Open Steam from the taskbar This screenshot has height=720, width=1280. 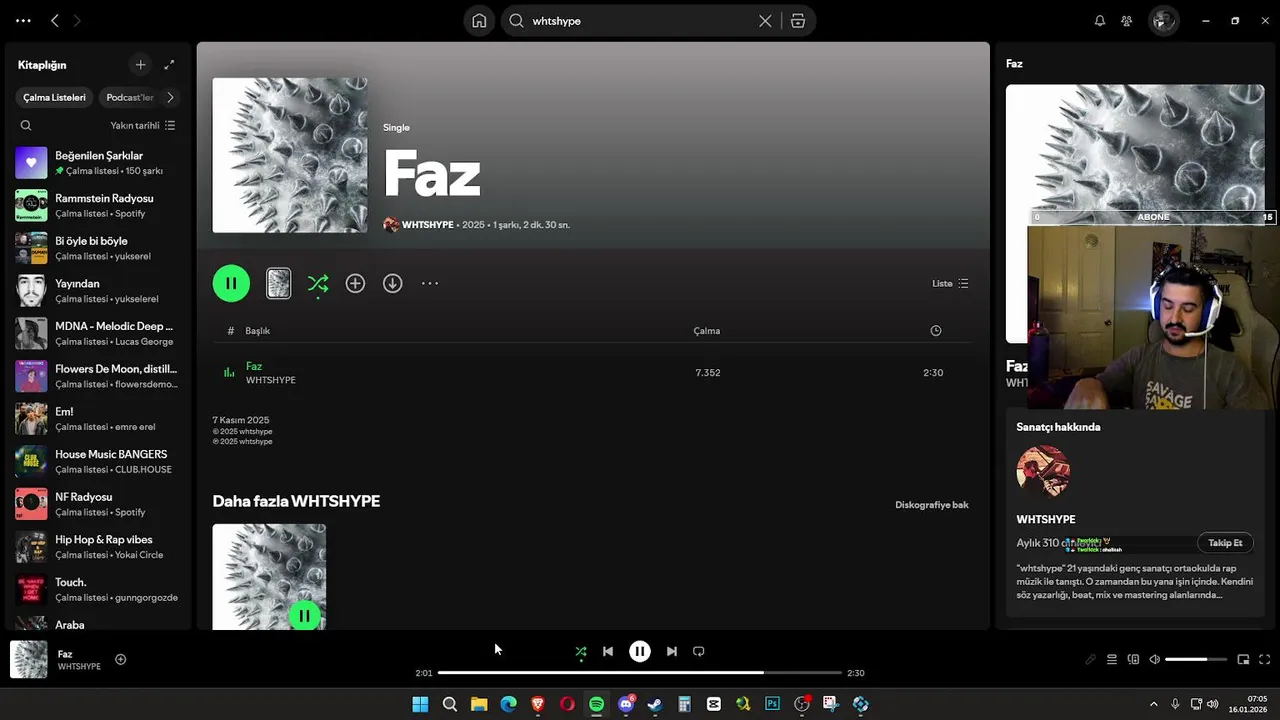(655, 704)
